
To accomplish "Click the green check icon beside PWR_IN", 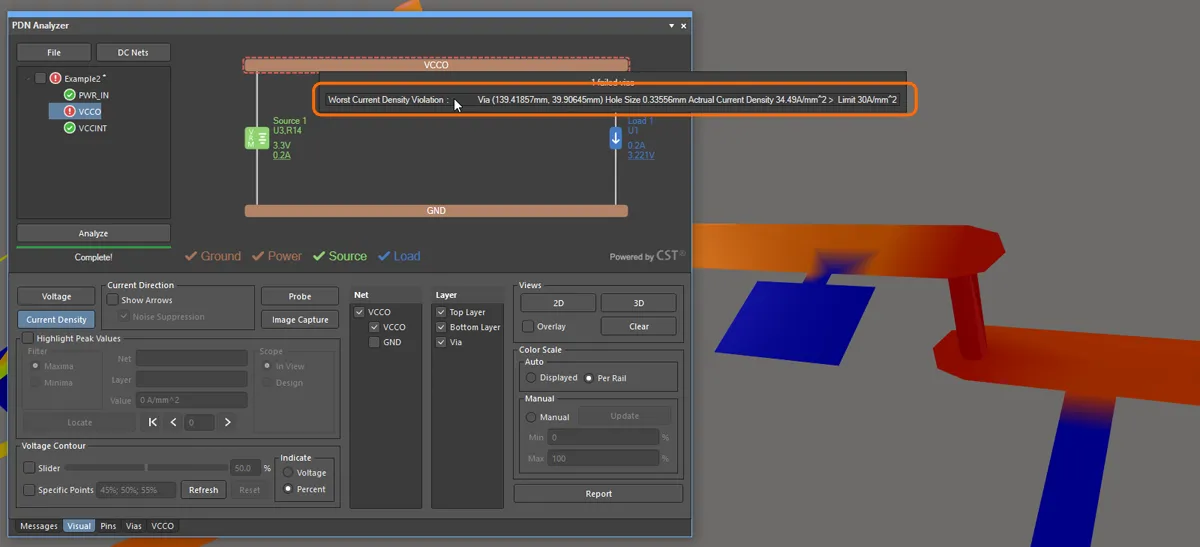I will tap(70, 95).
